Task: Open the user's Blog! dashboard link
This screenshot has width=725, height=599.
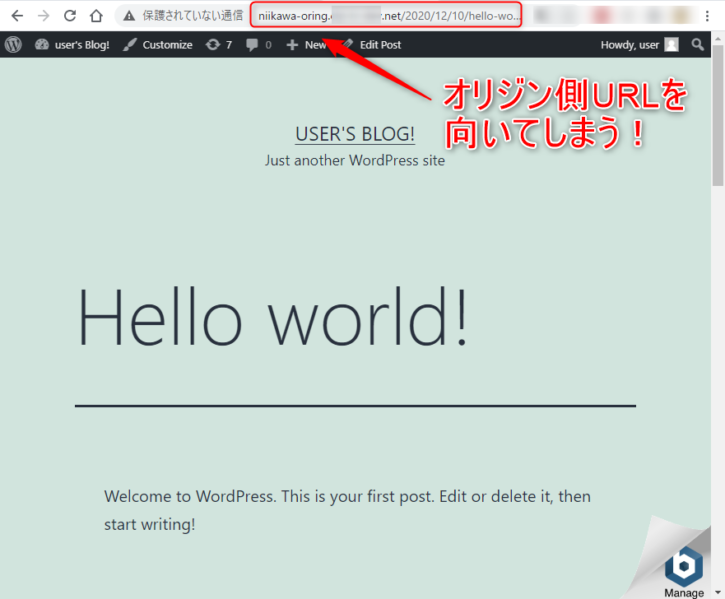Action: click(x=82, y=45)
